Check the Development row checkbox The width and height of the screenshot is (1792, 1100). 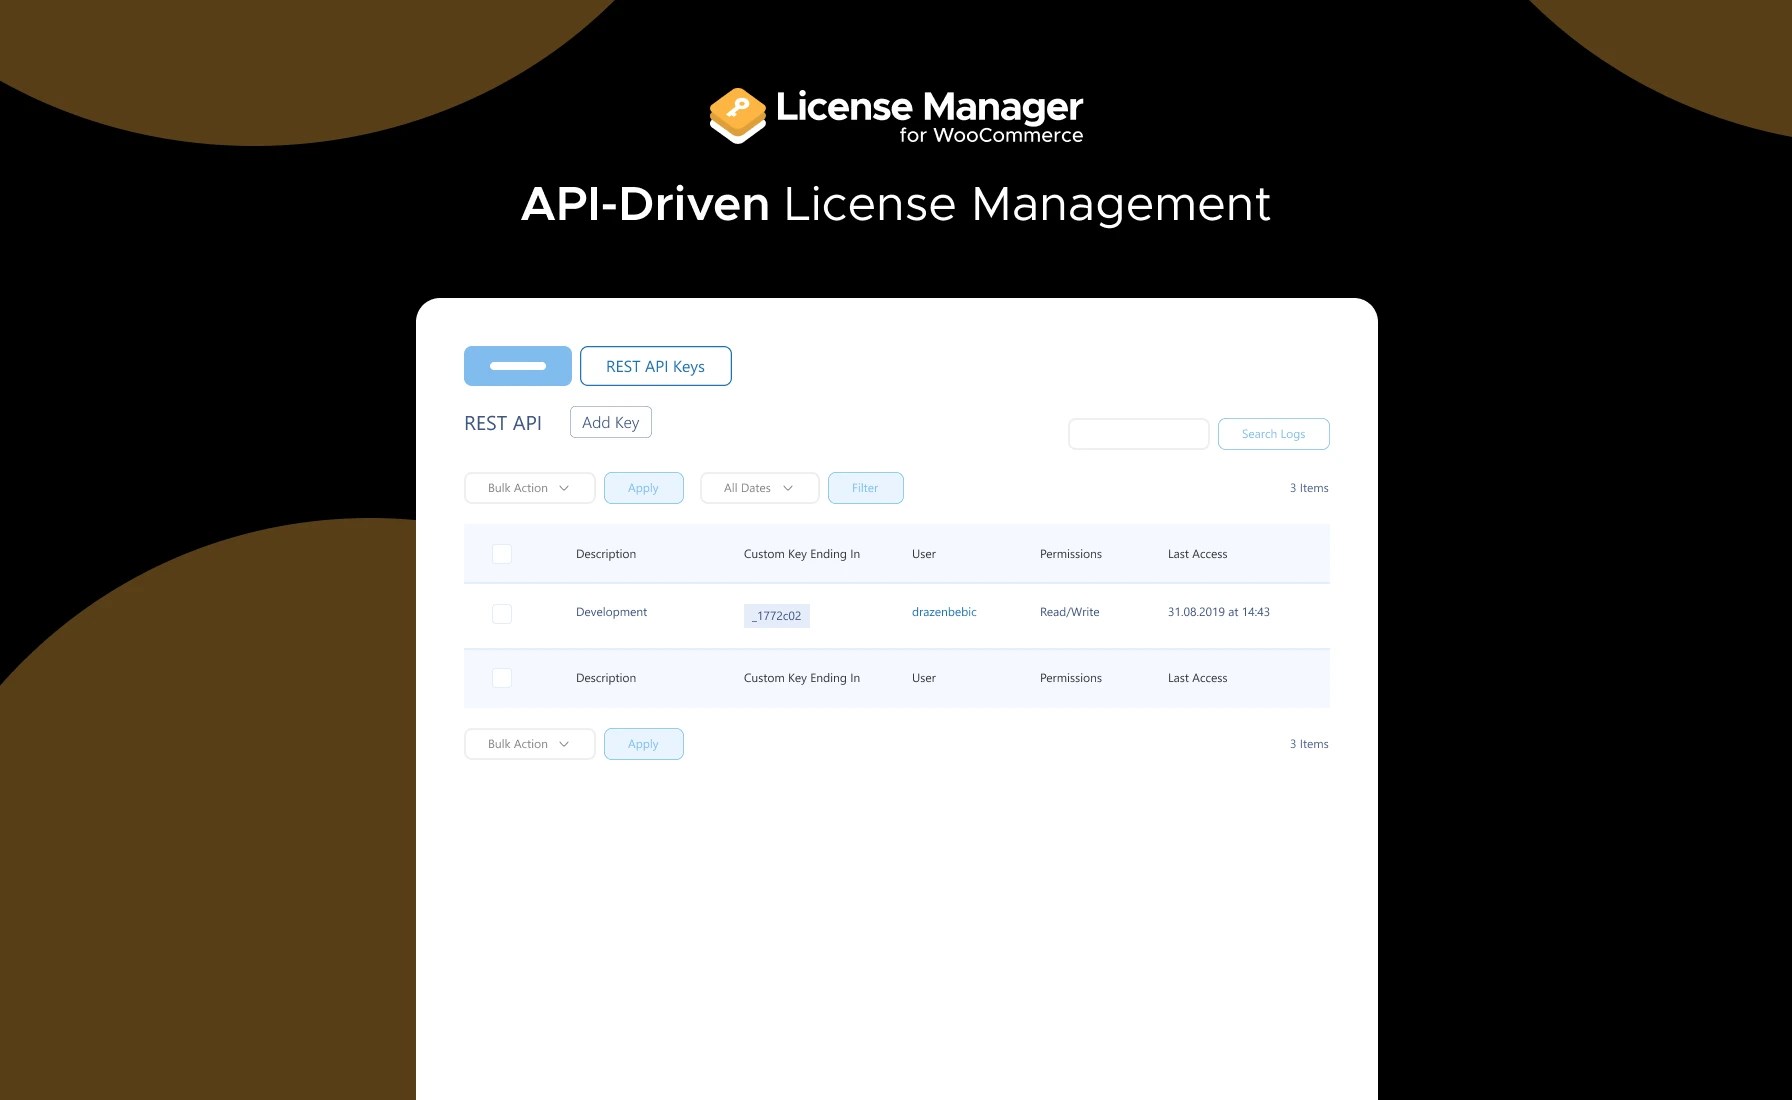pyautogui.click(x=501, y=613)
